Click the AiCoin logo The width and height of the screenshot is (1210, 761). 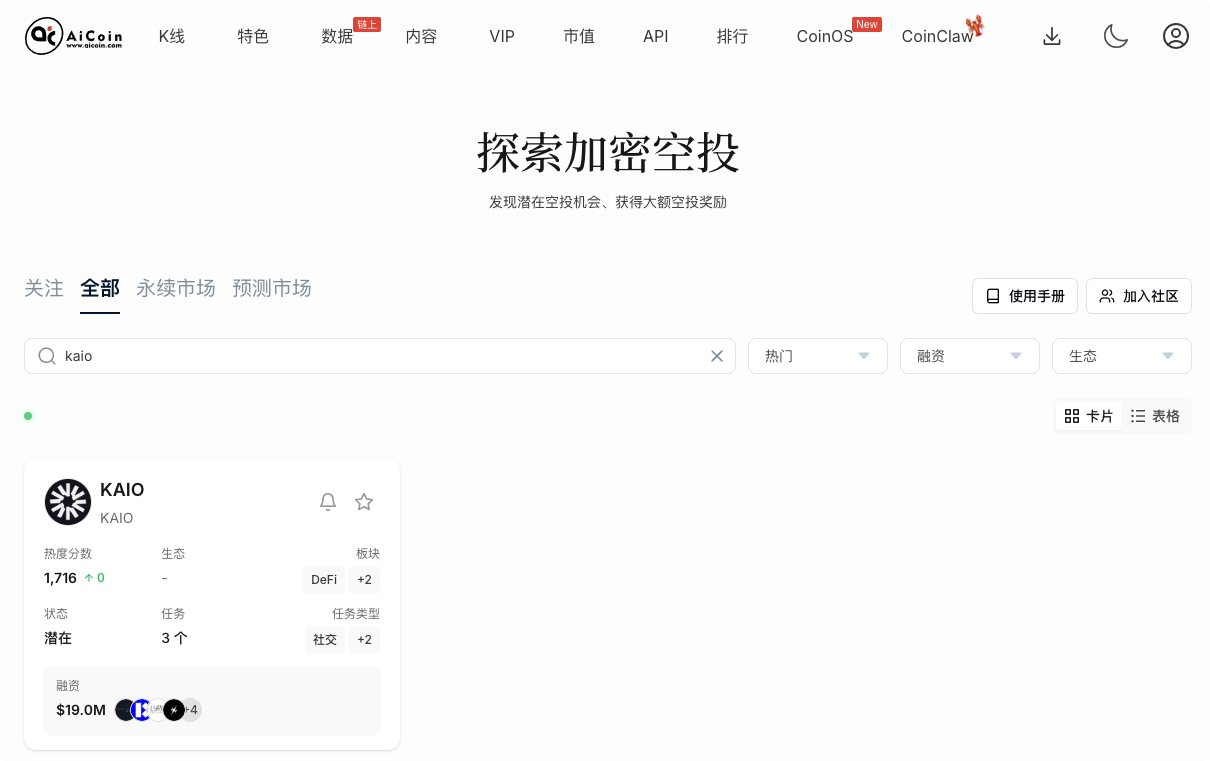[x=74, y=37]
